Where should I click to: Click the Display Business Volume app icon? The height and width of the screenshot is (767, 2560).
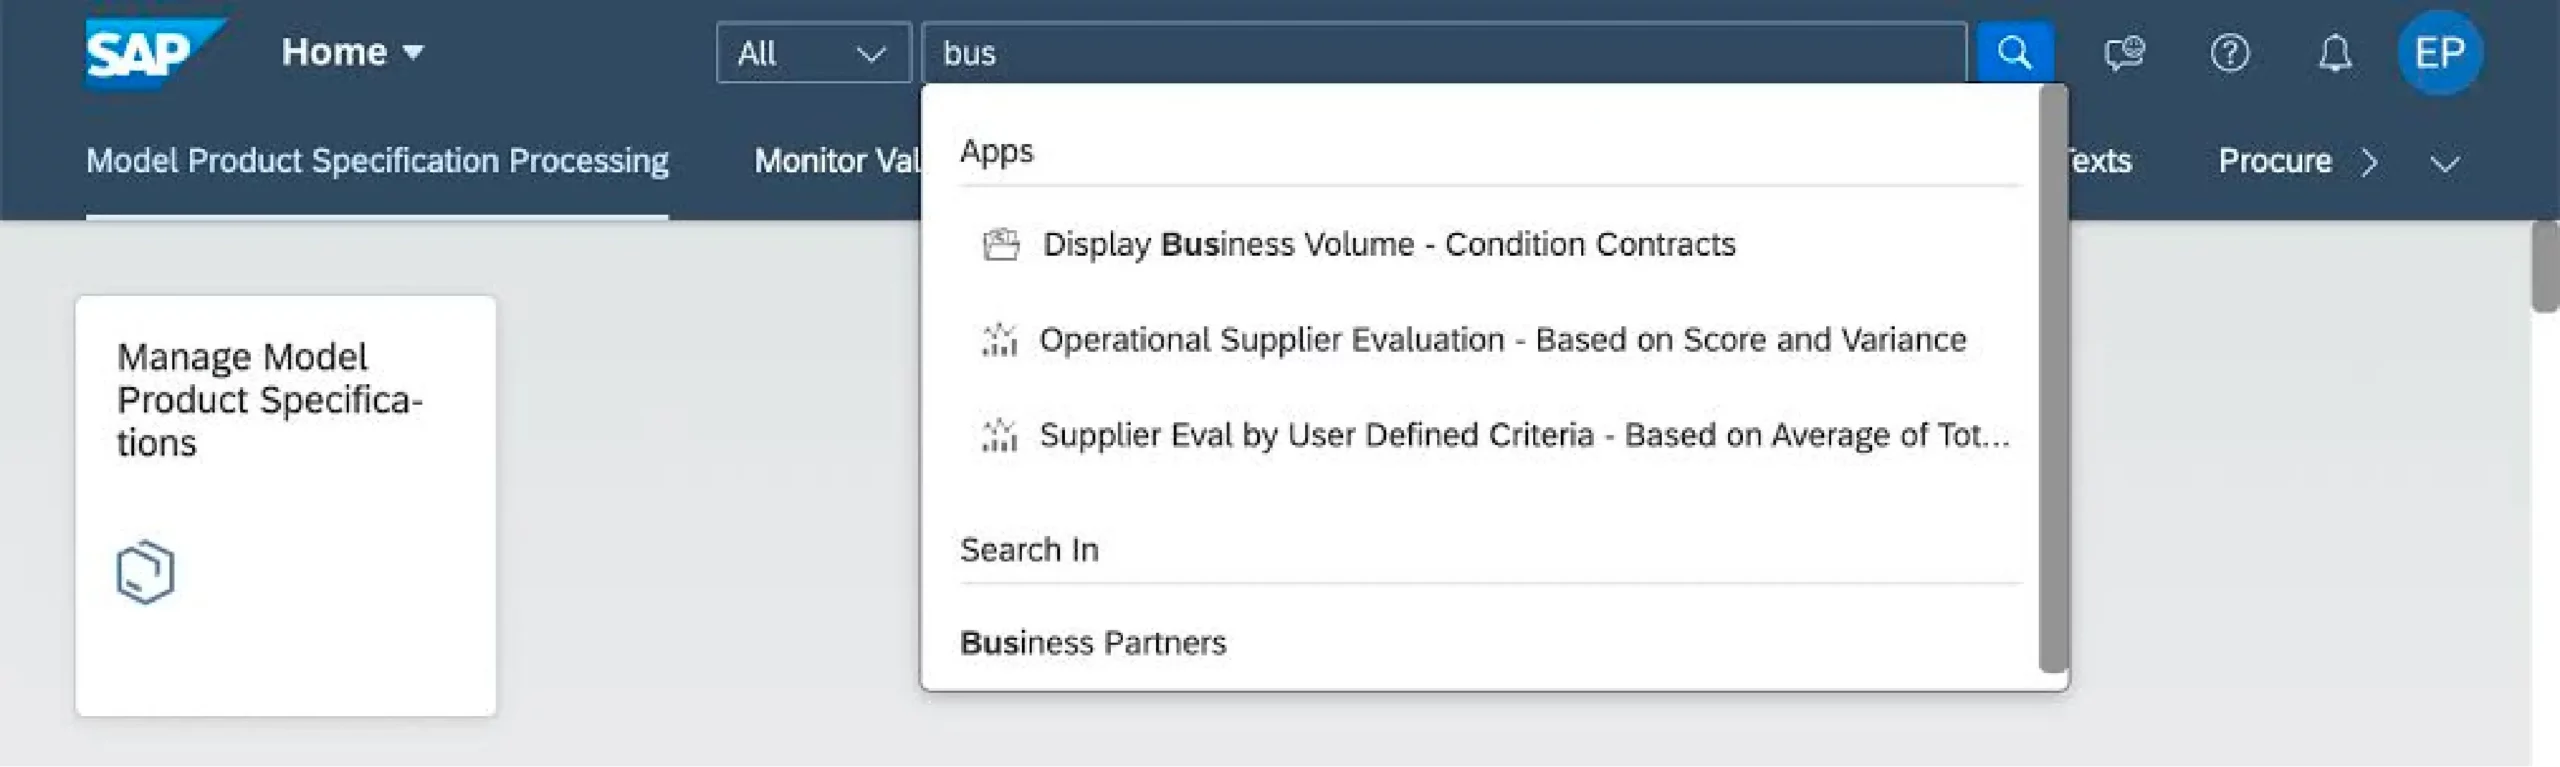click(x=1000, y=244)
